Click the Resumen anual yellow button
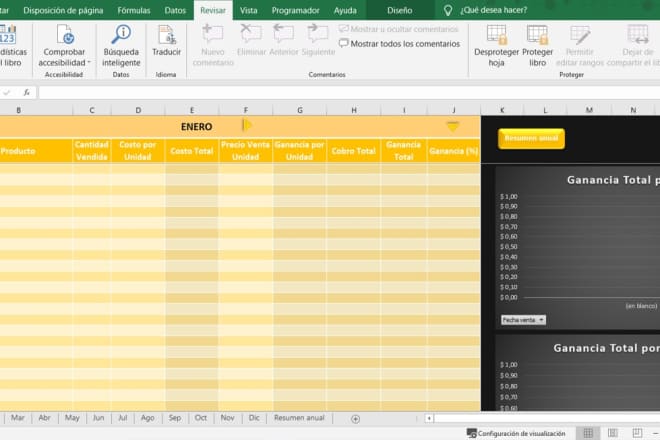Viewport: 660px width, 440px height. [x=531, y=139]
